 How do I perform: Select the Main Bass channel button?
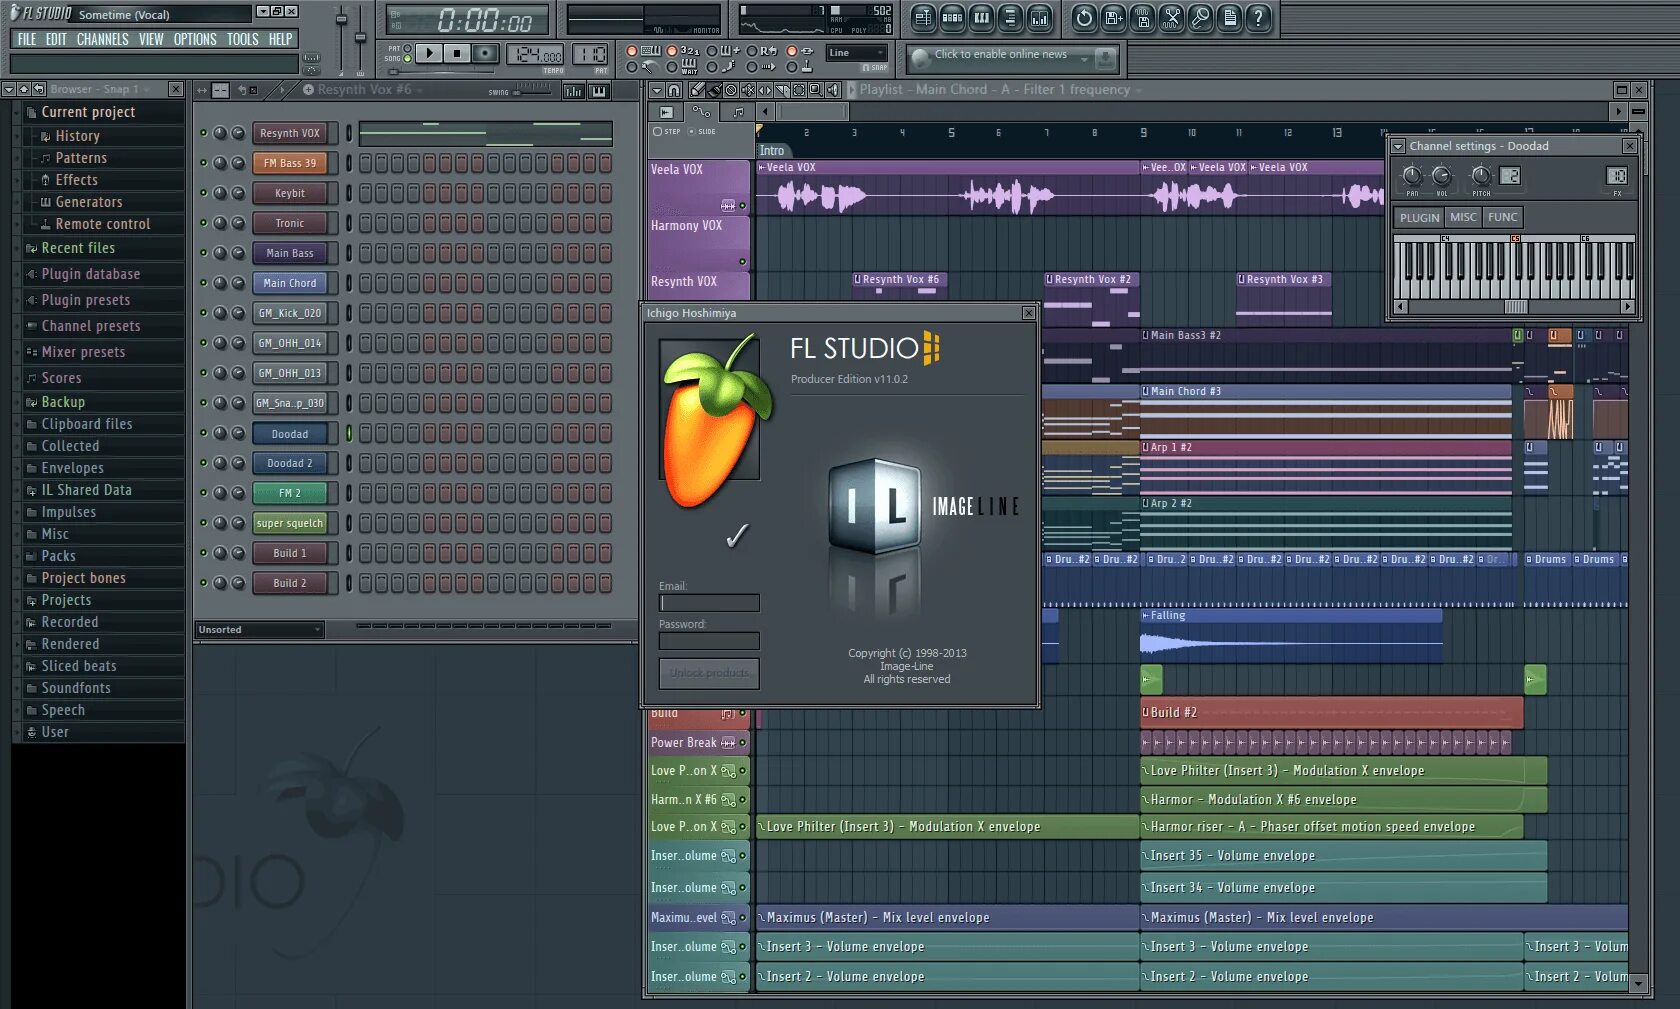(x=290, y=253)
